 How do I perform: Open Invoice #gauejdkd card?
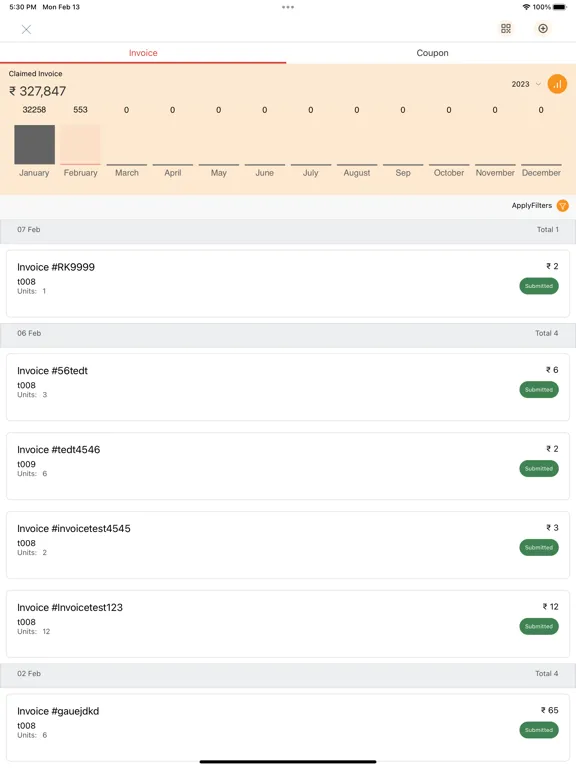point(288,727)
